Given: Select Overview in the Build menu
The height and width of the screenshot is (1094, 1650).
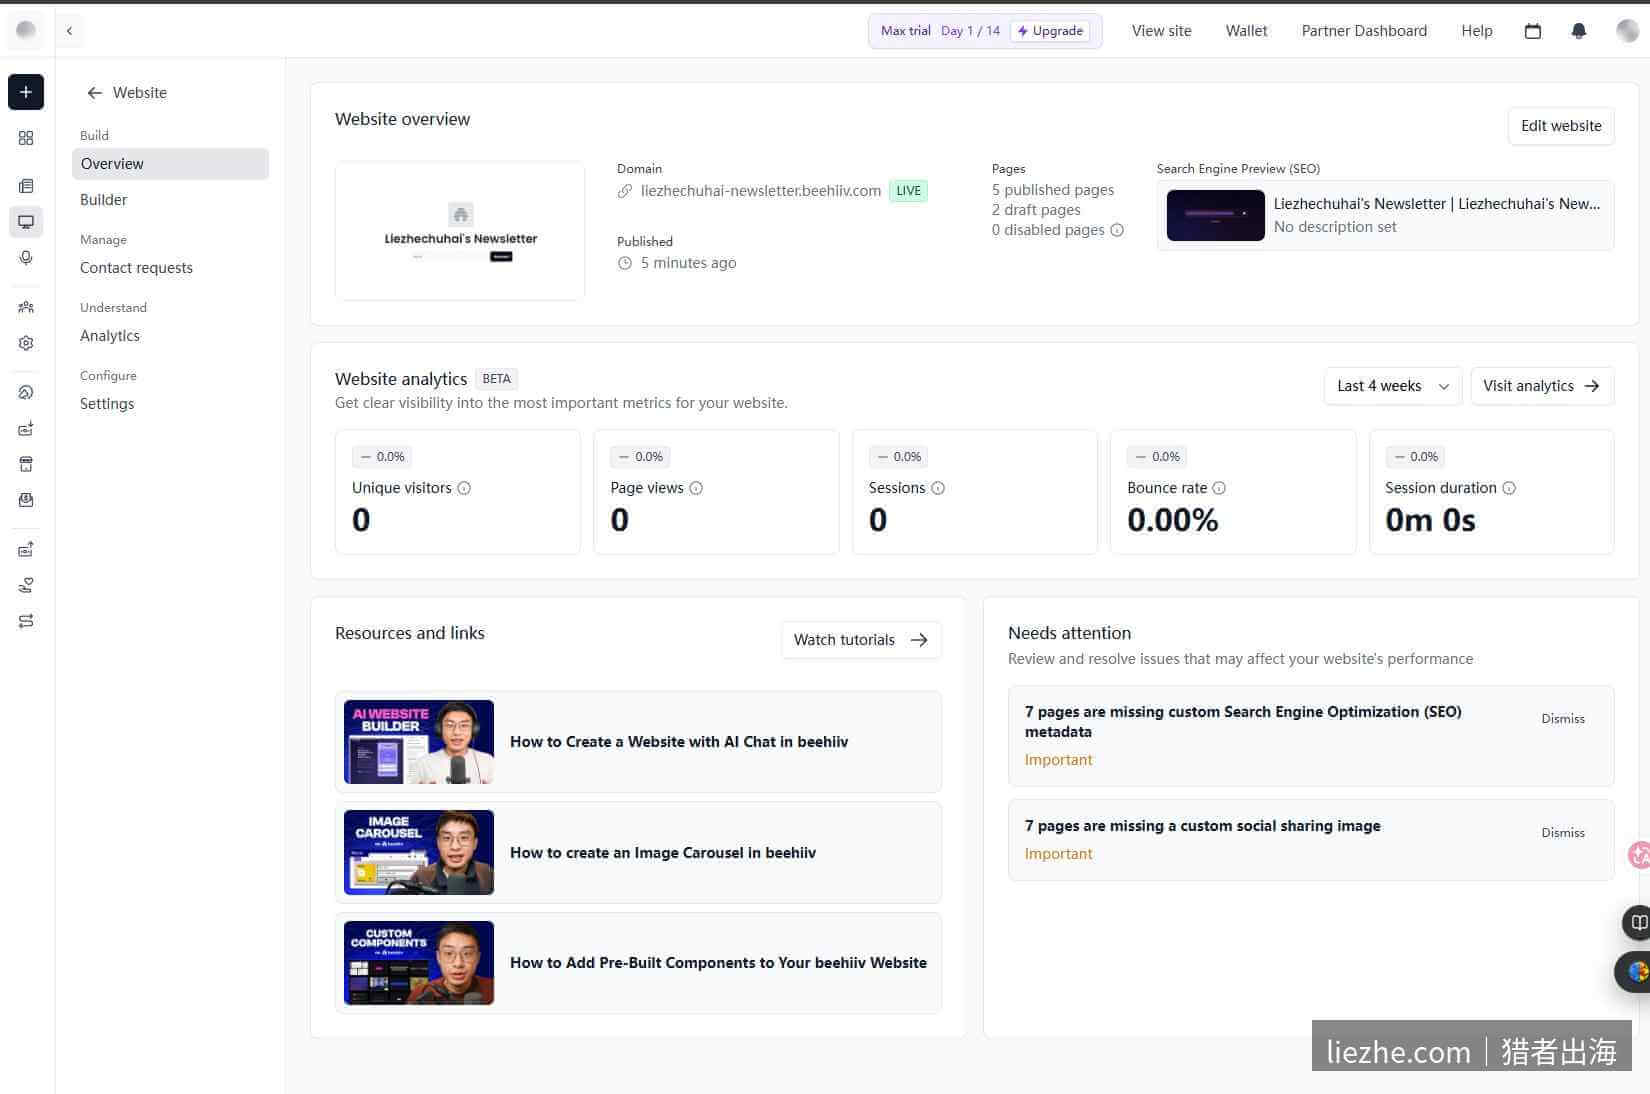Looking at the screenshot, I should (x=170, y=164).
